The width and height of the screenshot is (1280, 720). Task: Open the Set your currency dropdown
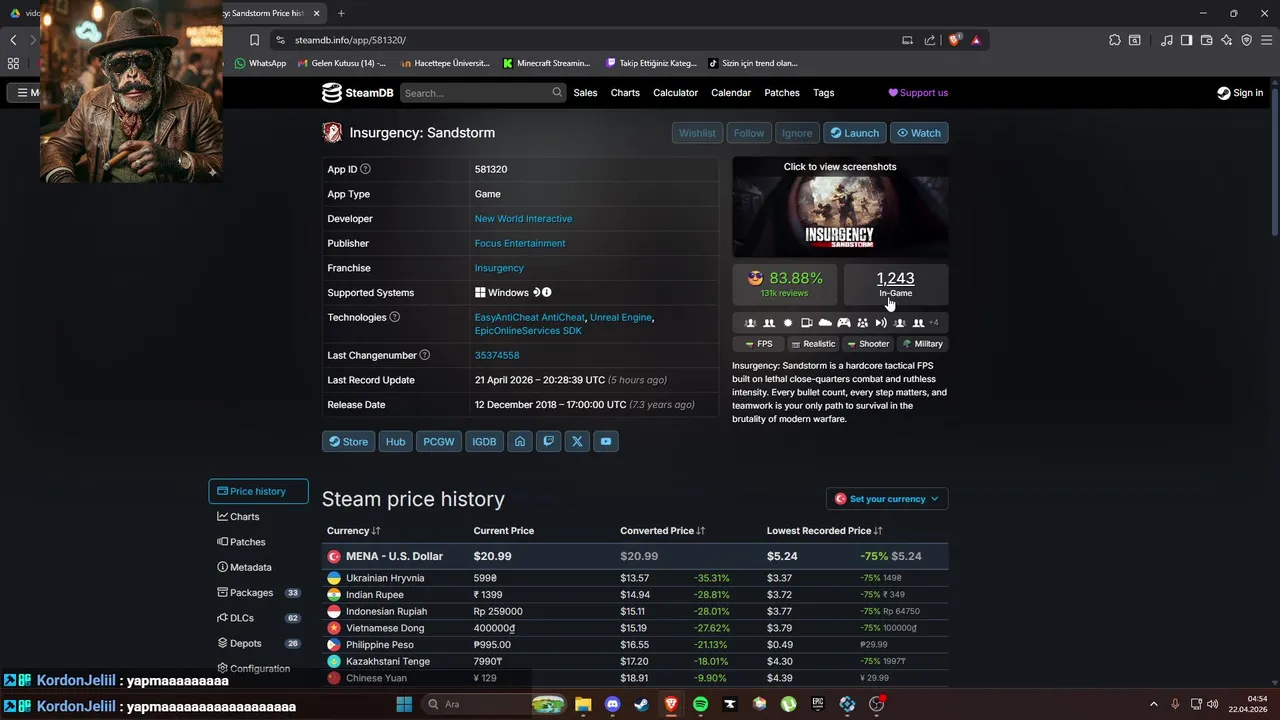(x=887, y=499)
